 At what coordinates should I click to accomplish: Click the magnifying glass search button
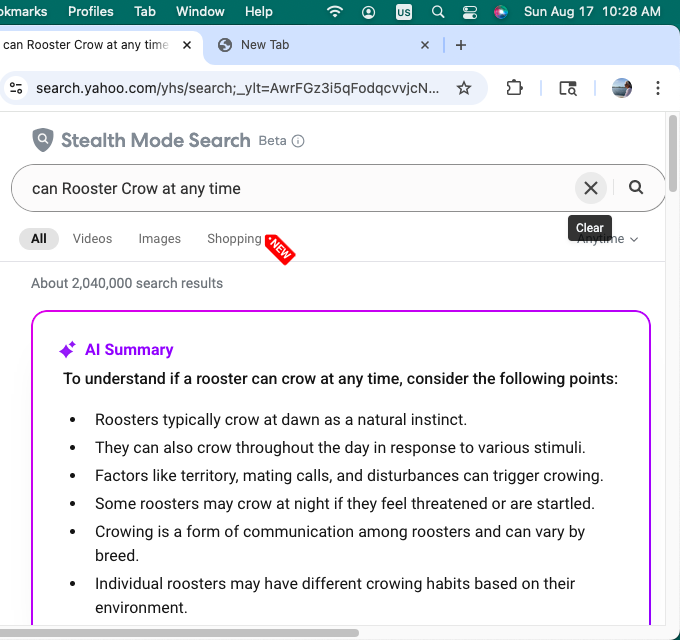tap(636, 187)
